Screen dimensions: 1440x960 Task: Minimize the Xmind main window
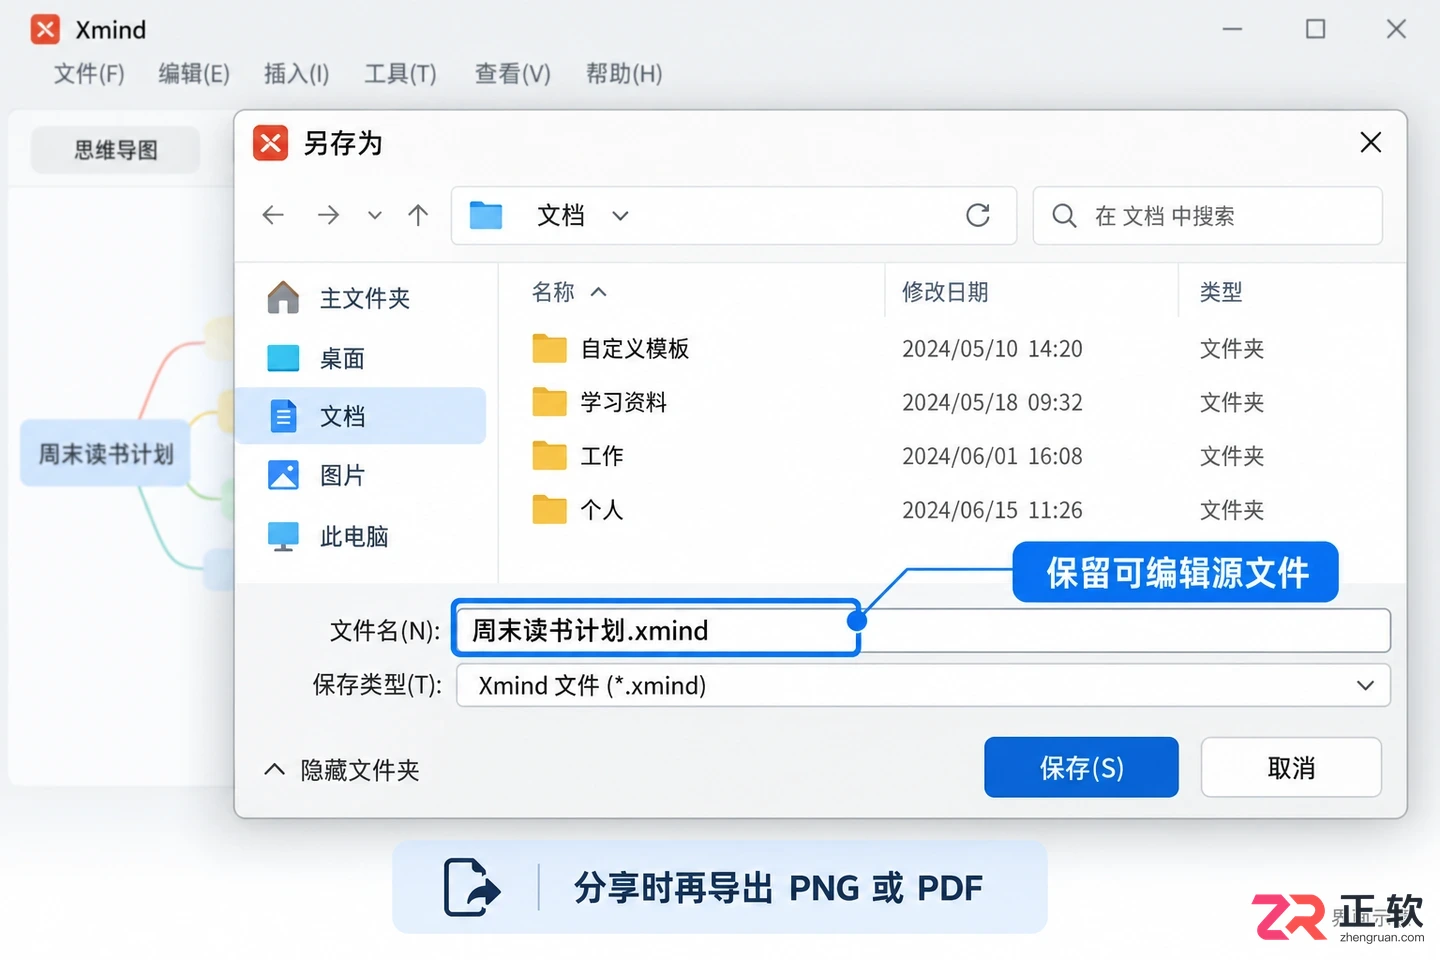point(1232,29)
